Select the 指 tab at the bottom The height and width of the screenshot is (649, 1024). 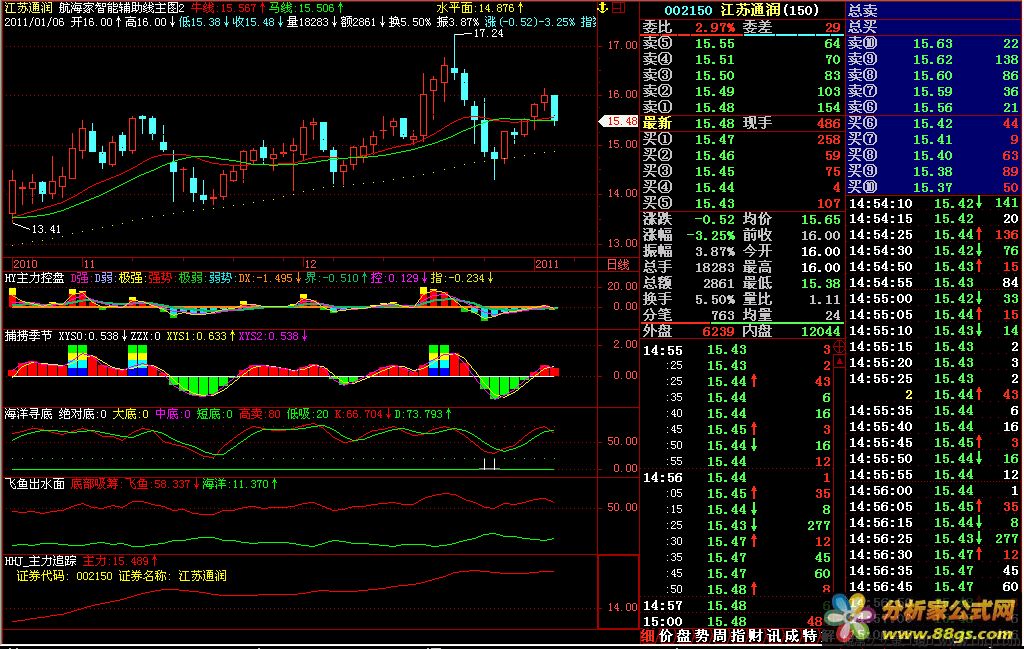[x=738, y=635]
